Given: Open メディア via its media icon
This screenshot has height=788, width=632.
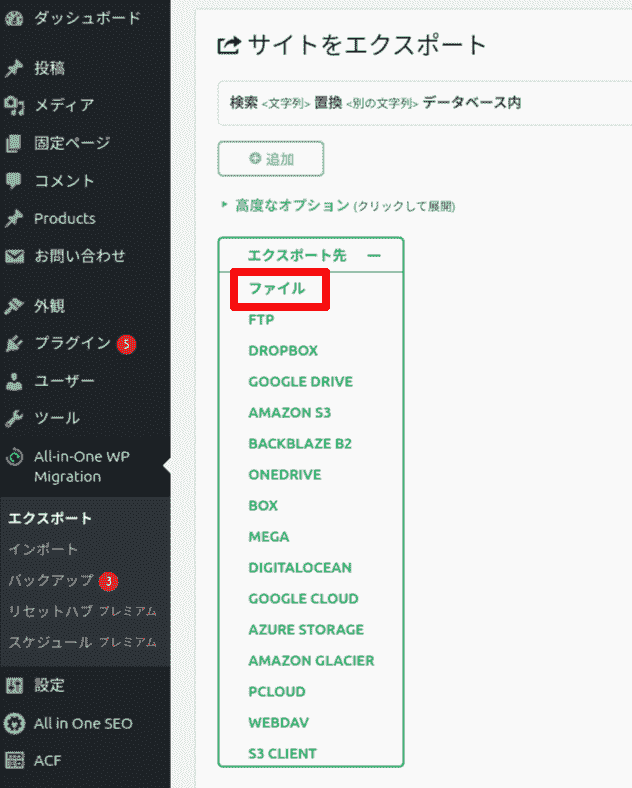Looking at the screenshot, I should [14, 105].
